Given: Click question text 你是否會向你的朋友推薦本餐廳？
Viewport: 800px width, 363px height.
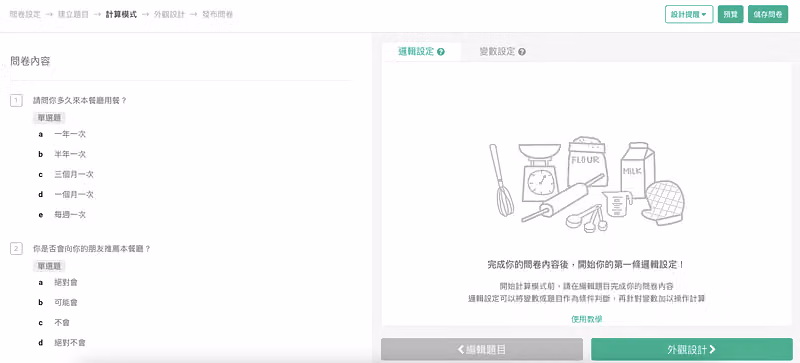Looking at the screenshot, I should click(x=92, y=249).
